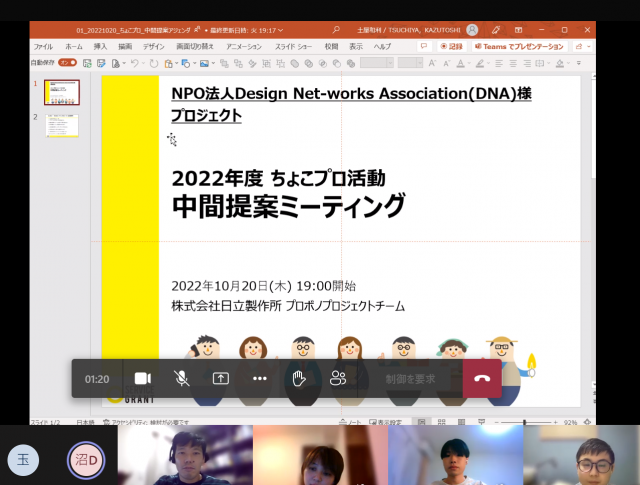Click the user account avatar icon
Image resolution: width=640 pixels, height=485 pixels.
pos(472,30)
